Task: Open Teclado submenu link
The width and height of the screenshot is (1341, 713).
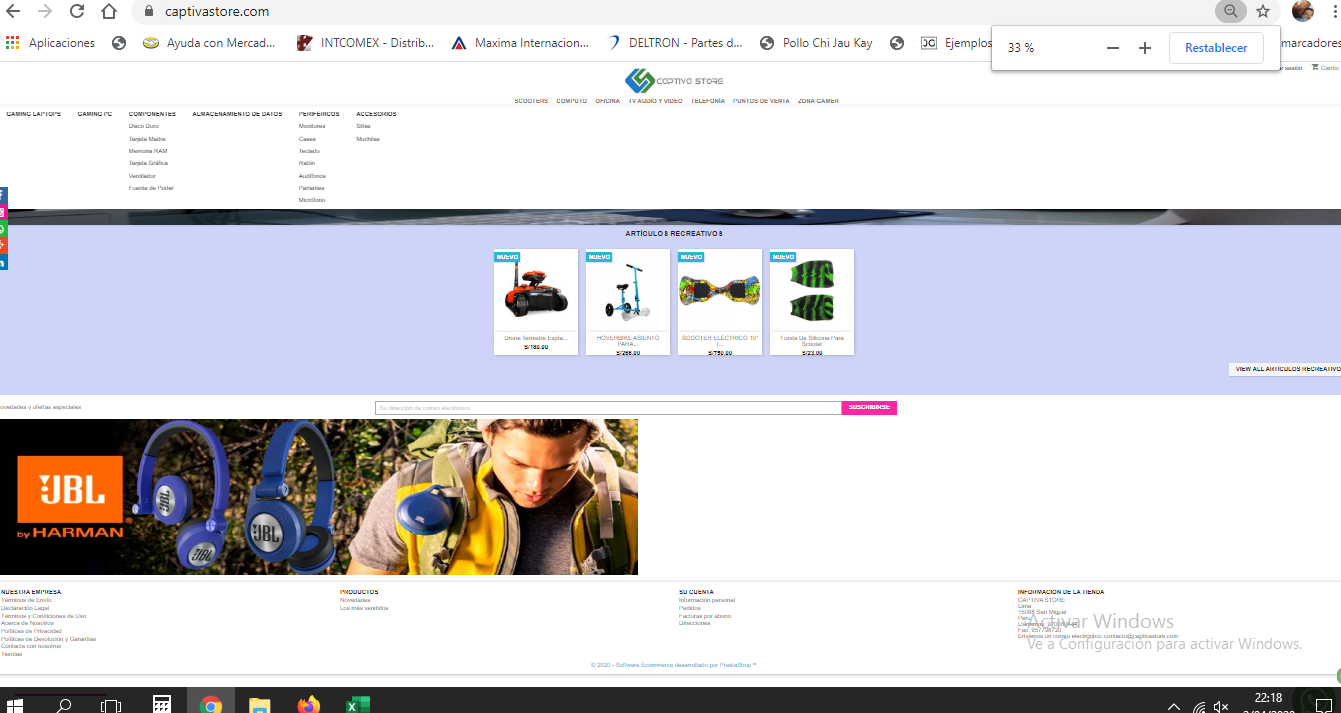Action: tap(309, 151)
